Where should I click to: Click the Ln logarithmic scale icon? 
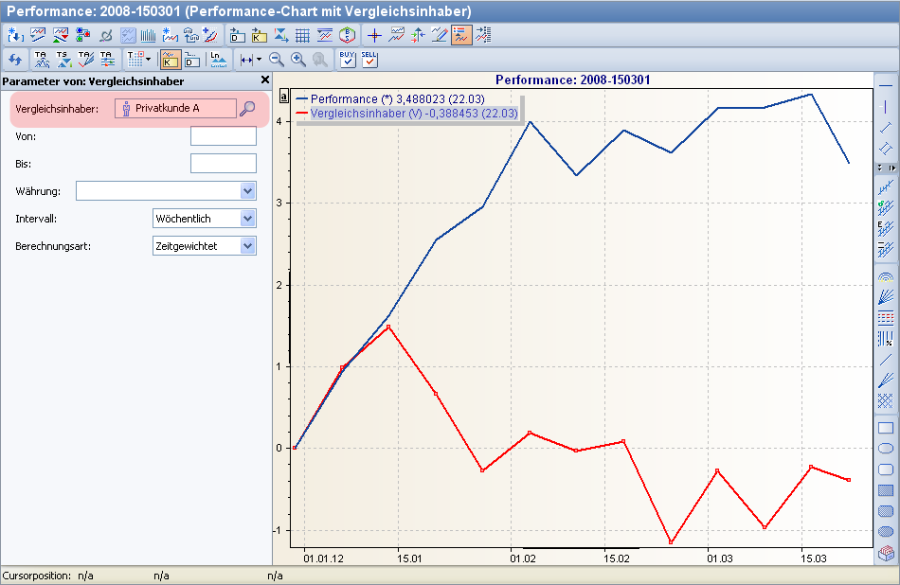[218, 60]
